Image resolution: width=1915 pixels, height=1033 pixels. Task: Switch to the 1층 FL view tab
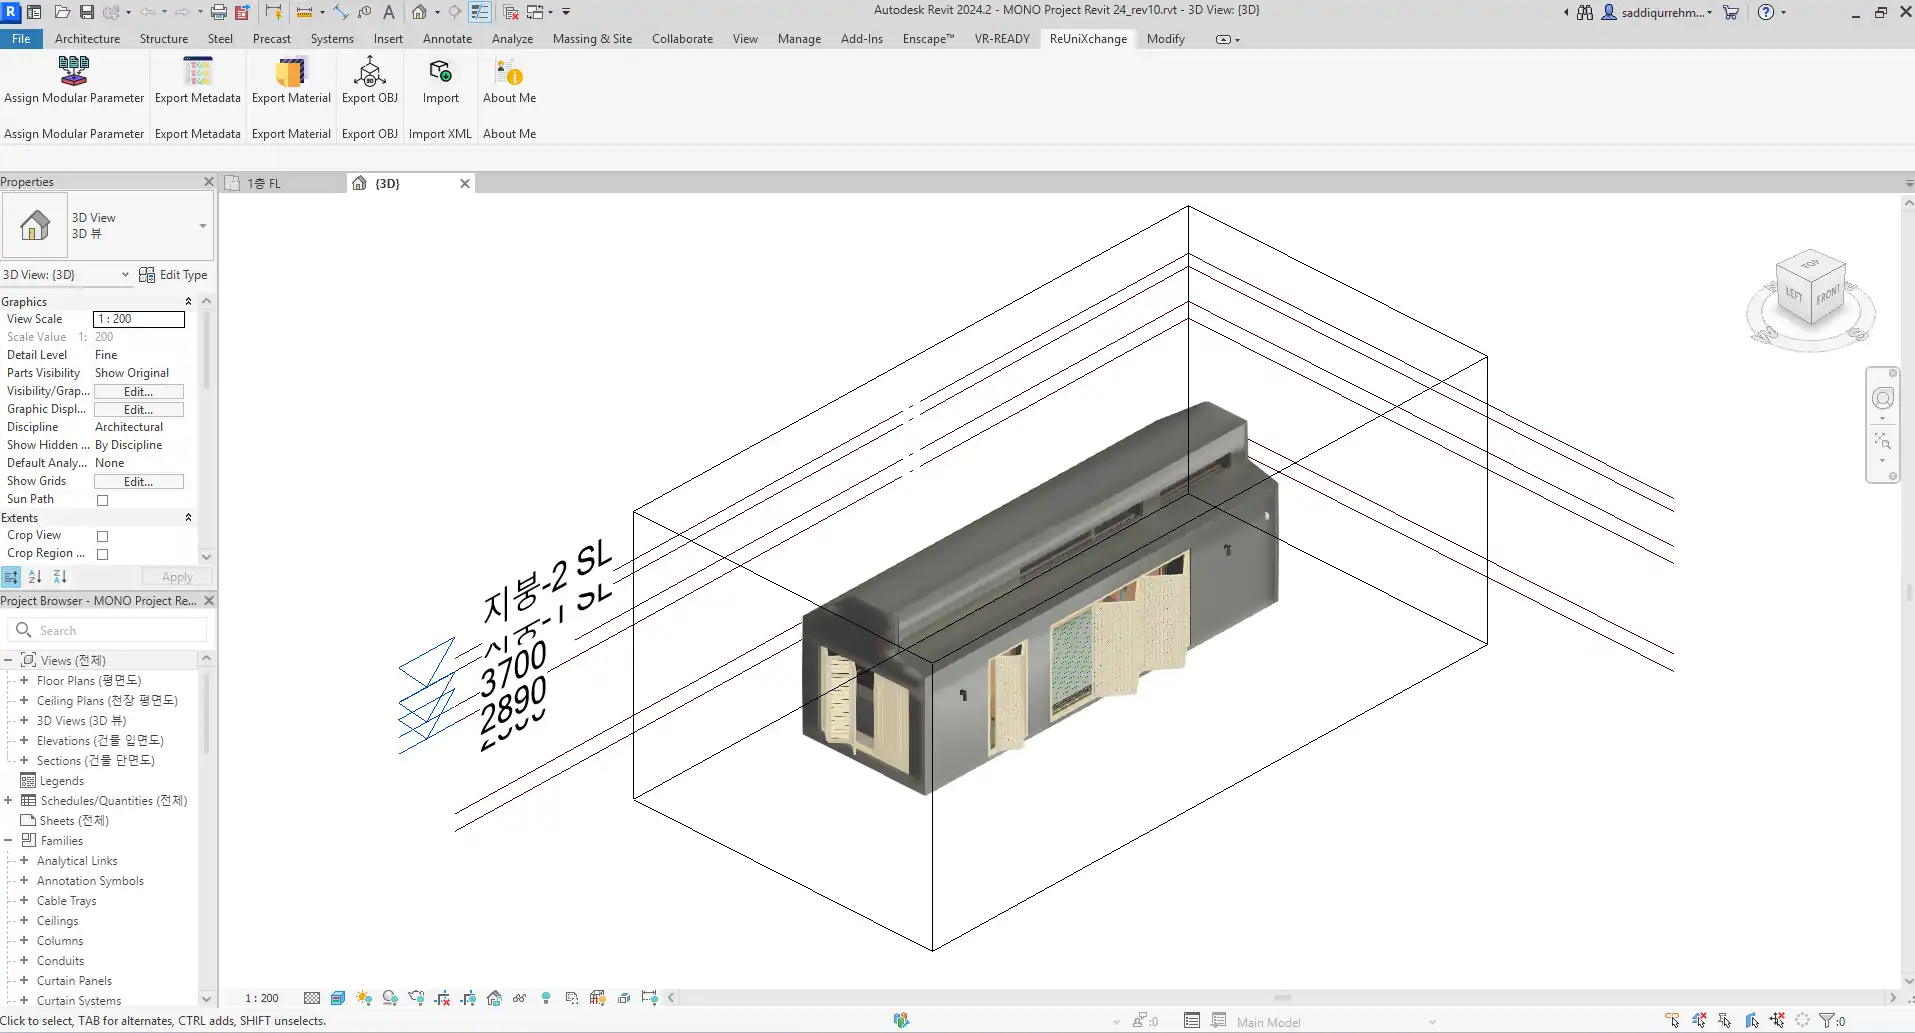point(264,184)
